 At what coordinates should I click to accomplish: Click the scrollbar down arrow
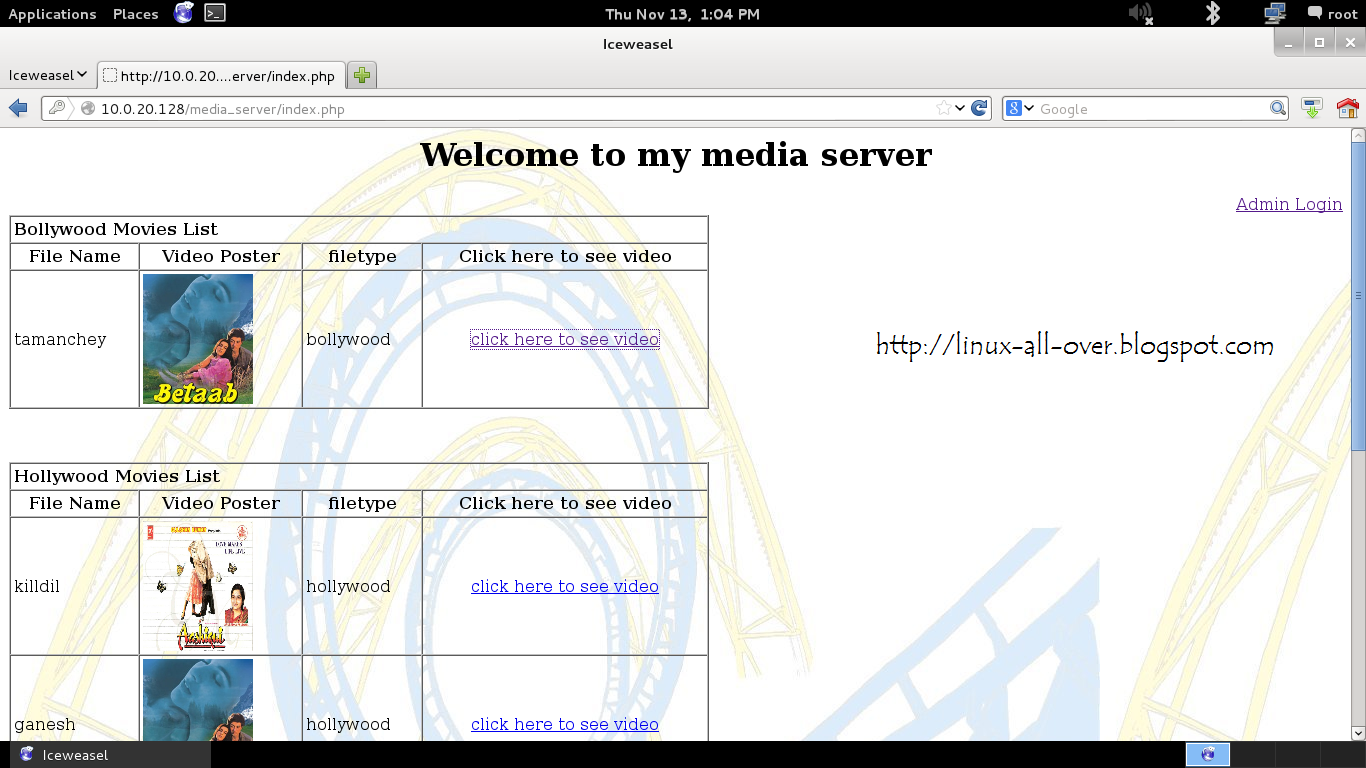(x=1358, y=733)
